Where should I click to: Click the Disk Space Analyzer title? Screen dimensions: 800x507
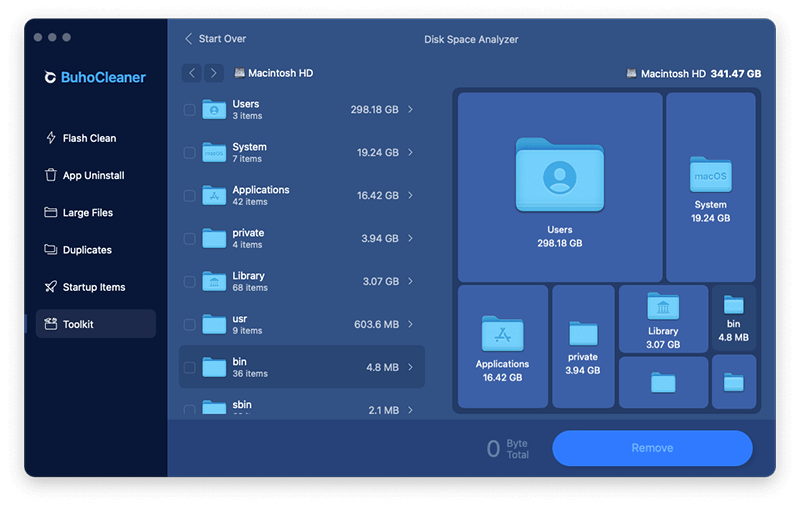471,39
